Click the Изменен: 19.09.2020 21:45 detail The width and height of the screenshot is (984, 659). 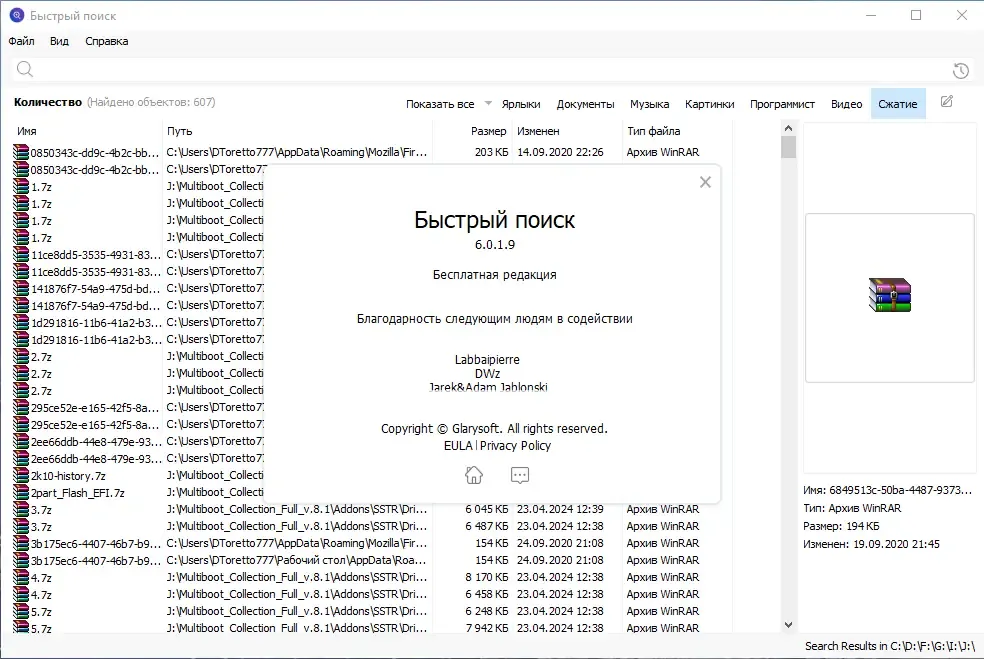click(871, 544)
